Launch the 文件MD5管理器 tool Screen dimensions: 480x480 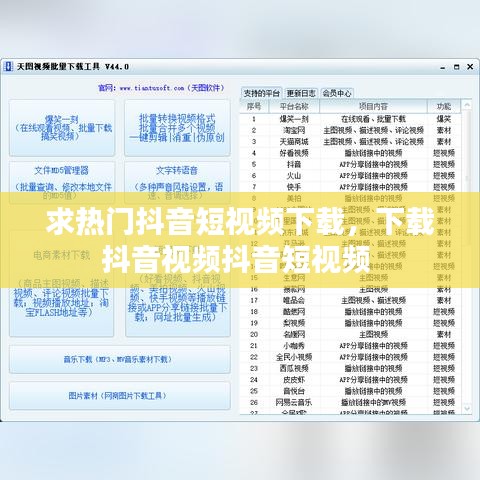tap(62, 183)
